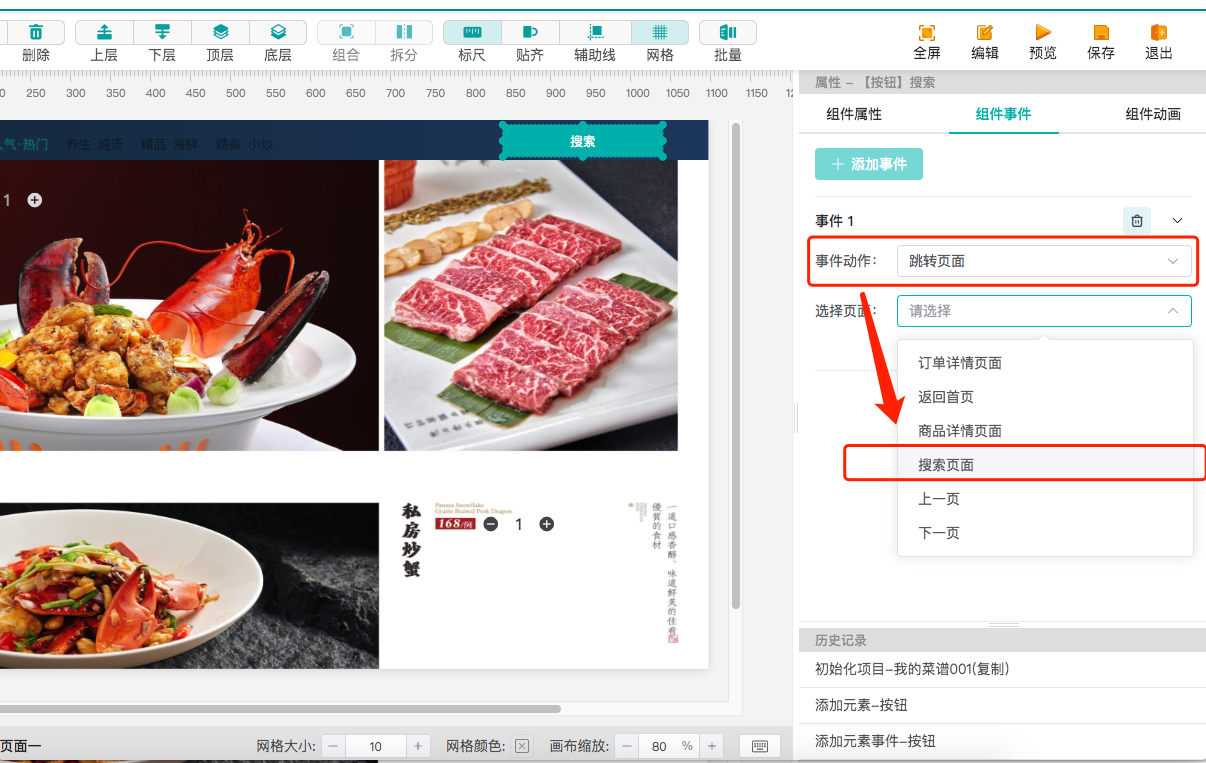Click the grid color (网格颜色) swatch
The image size is (1206, 763).
pyautogui.click(x=522, y=746)
